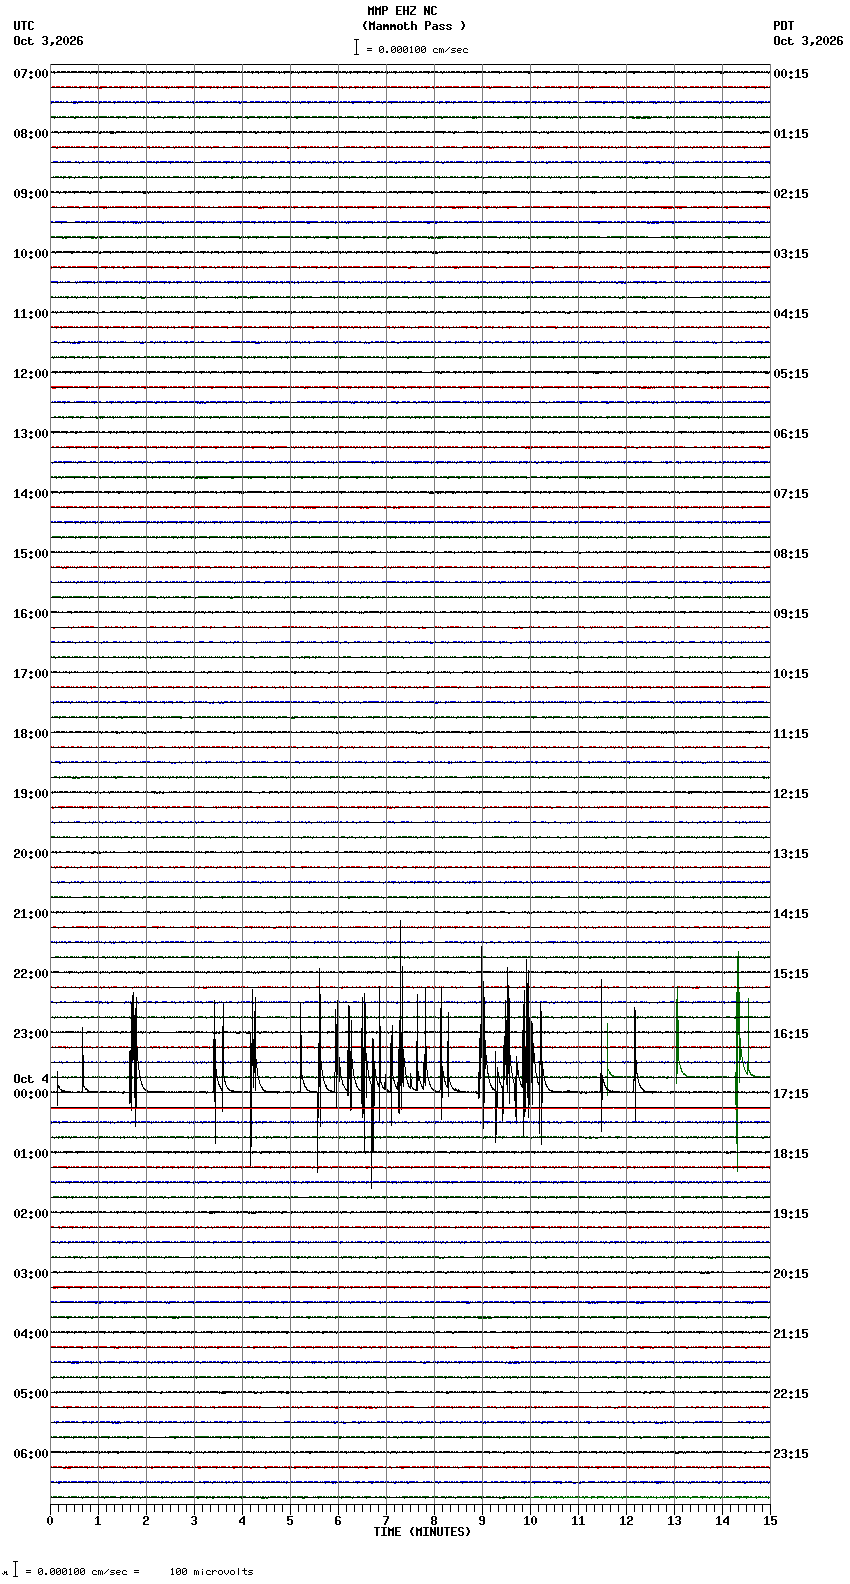Select the 23:00 UTC time label
Screen dimensions: 850x1584
click(x=30, y=1034)
